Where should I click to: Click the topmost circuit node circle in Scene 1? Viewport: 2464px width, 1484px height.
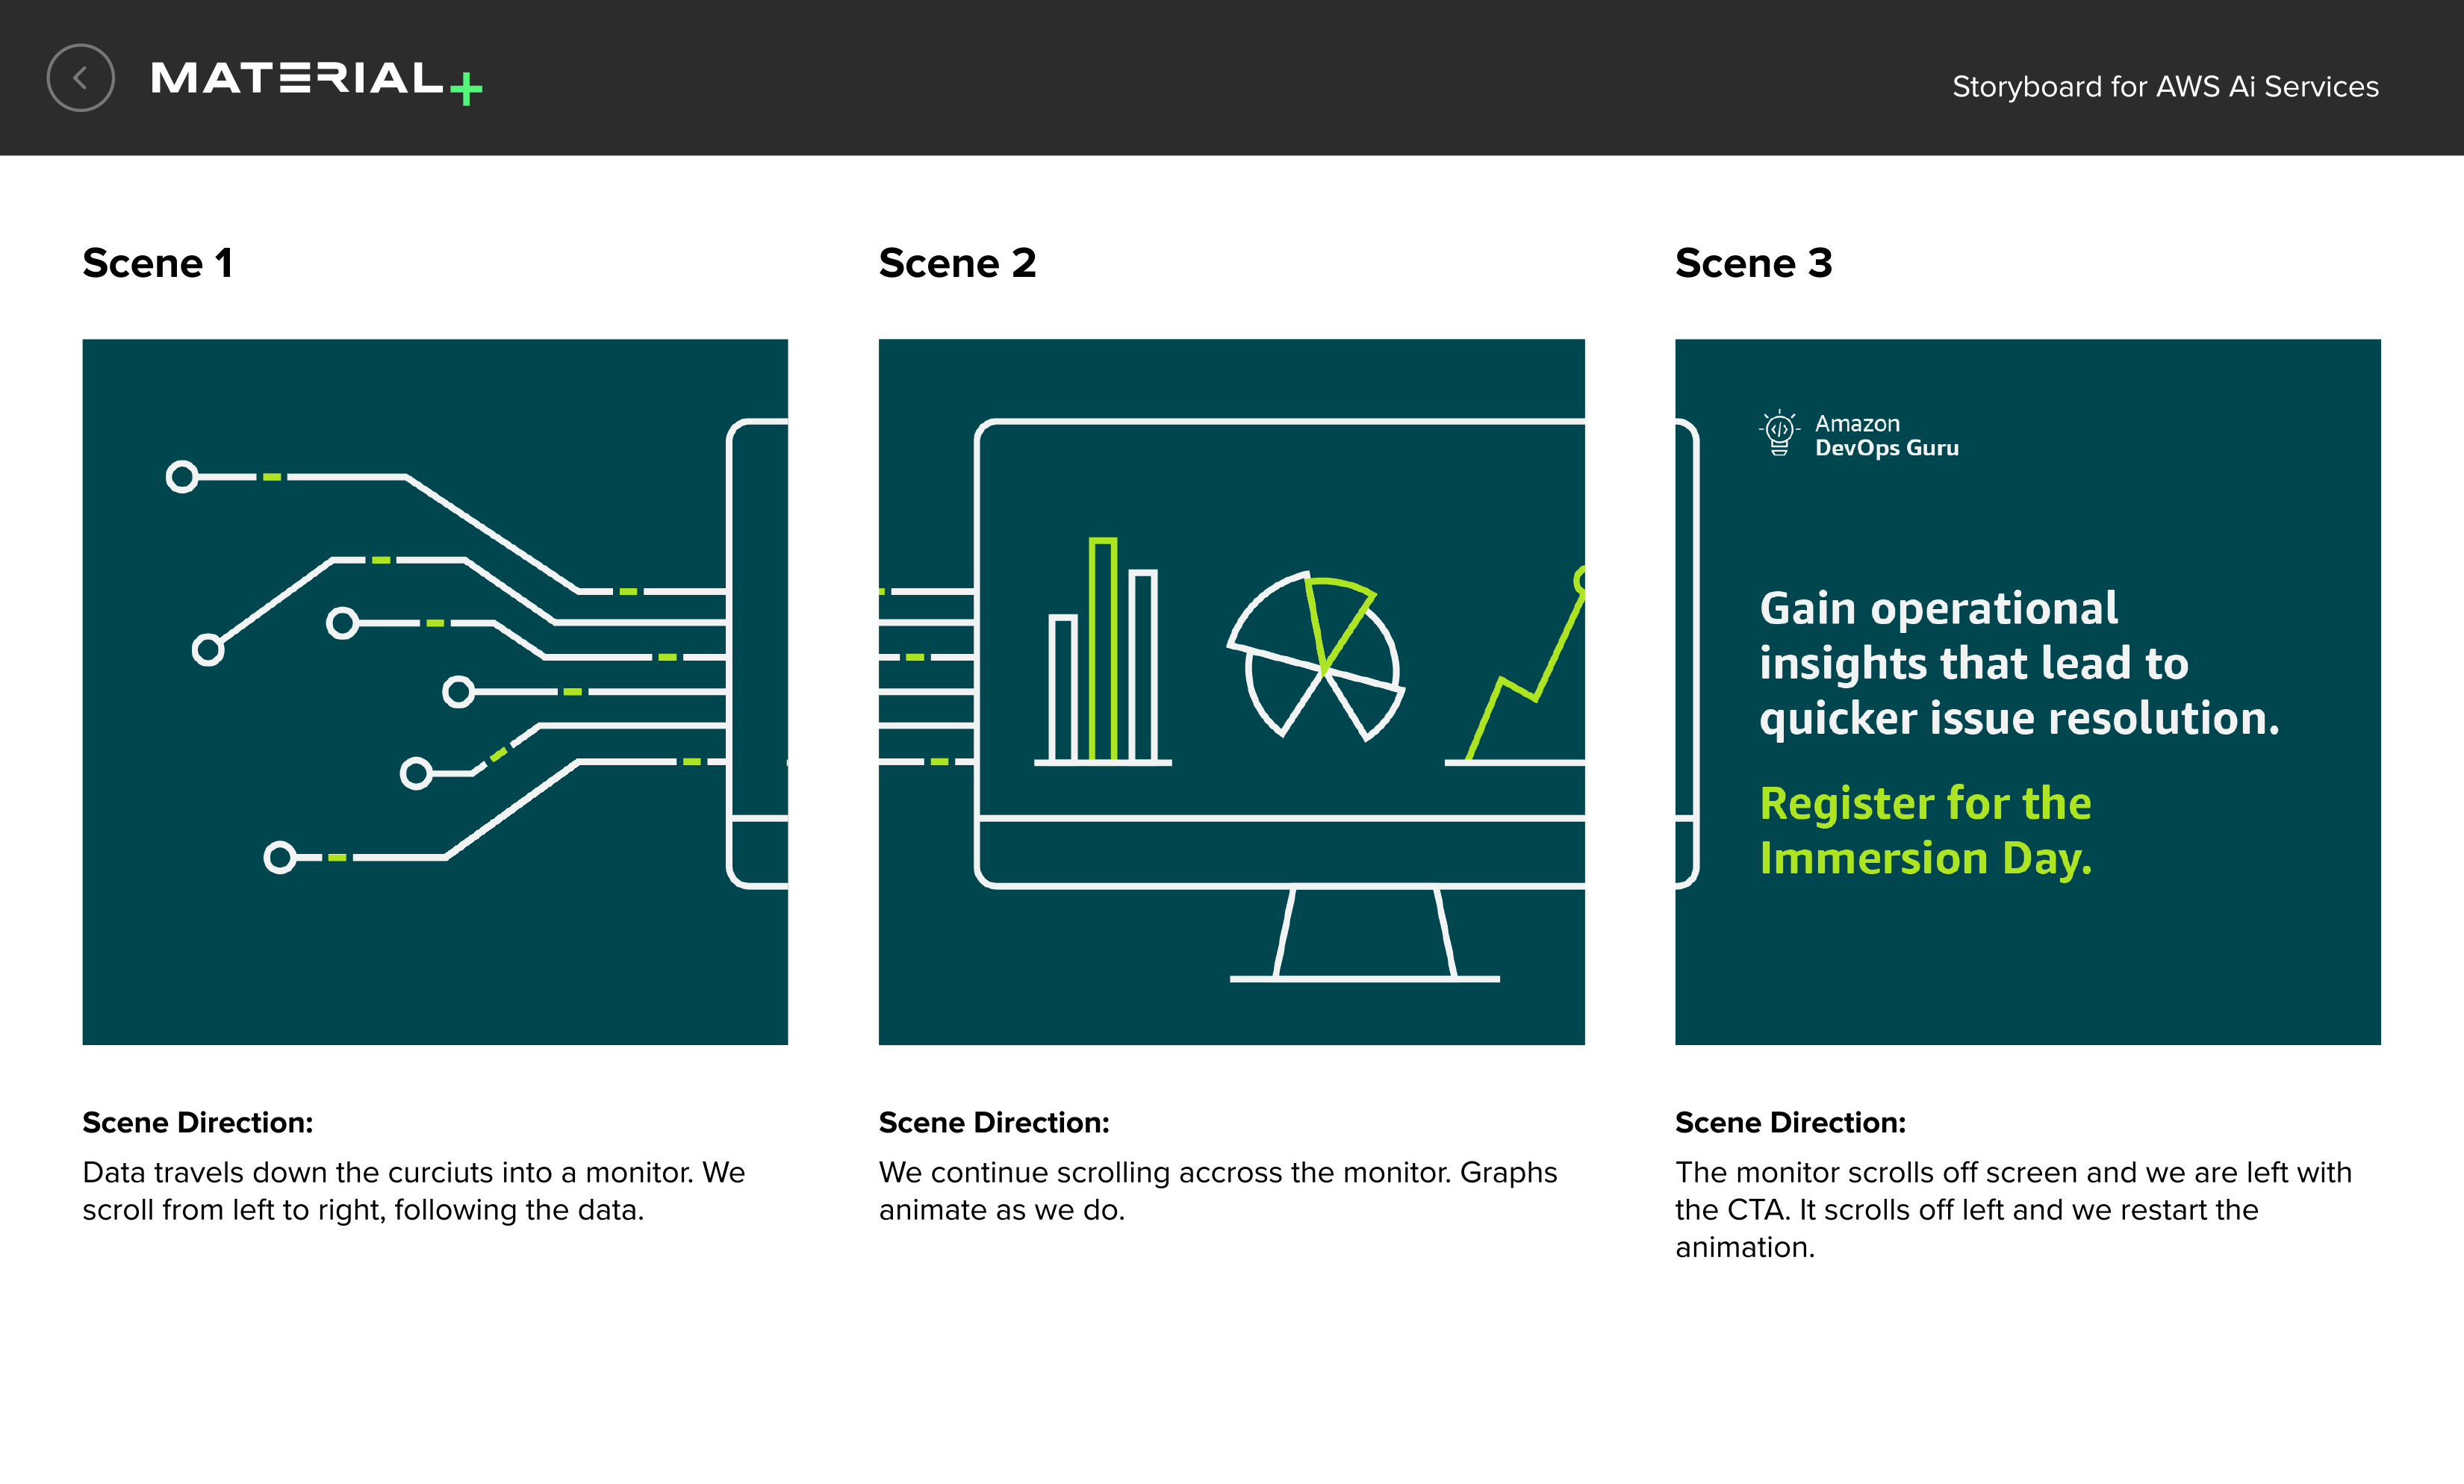click(x=182, y=476)
